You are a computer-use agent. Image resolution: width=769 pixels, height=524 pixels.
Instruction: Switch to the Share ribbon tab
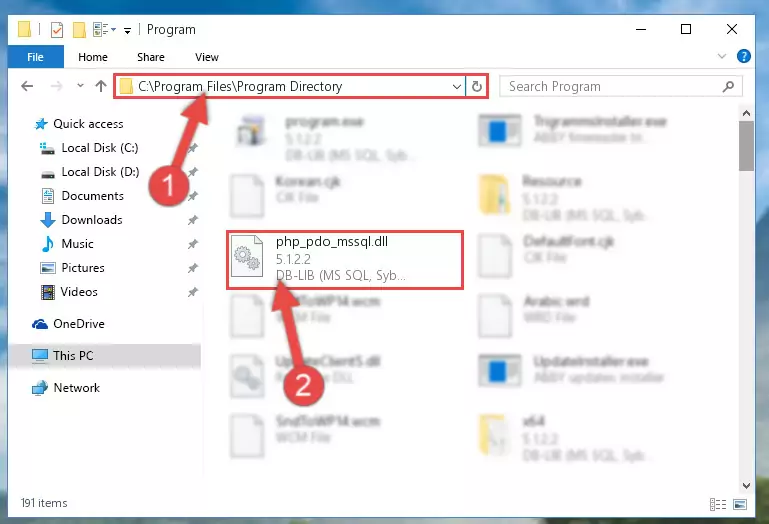[x=151, y=57]
